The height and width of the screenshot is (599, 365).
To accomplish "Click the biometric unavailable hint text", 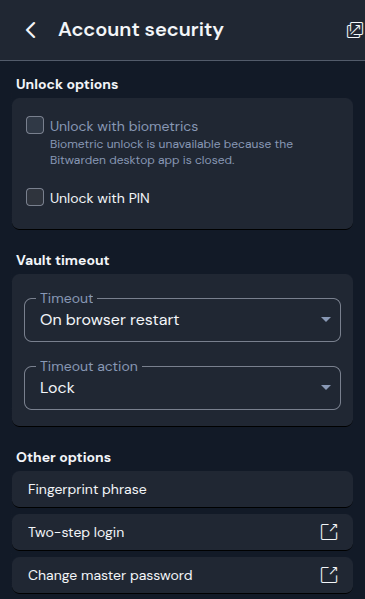I will click(x=171, y=152).
